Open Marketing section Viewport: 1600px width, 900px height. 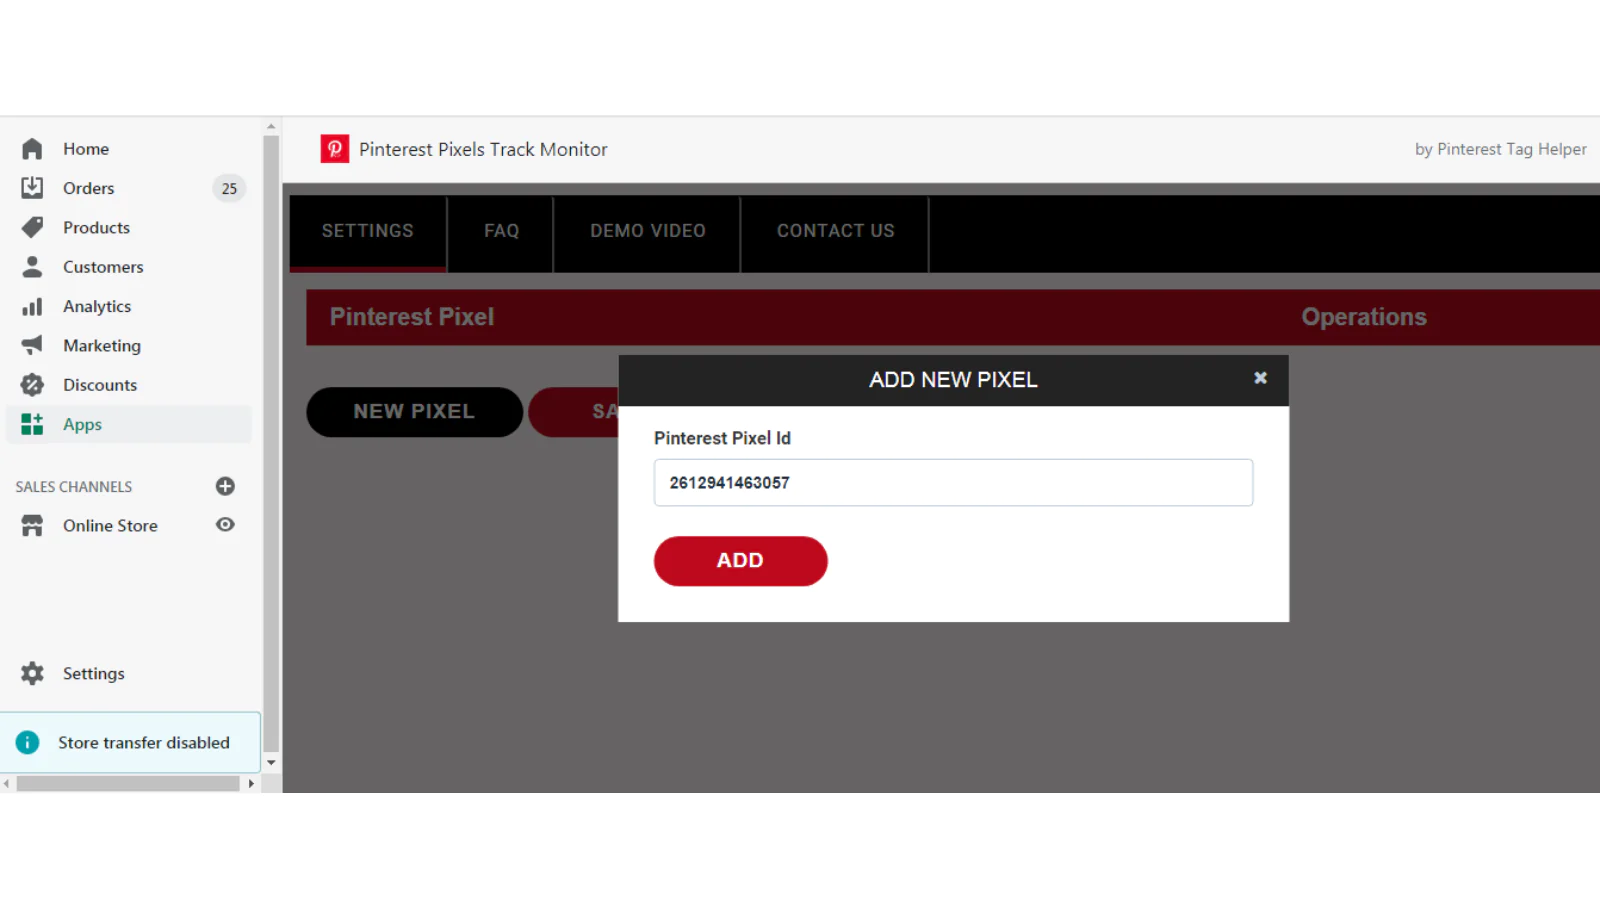pyautogui.click(x=102, y=345)
